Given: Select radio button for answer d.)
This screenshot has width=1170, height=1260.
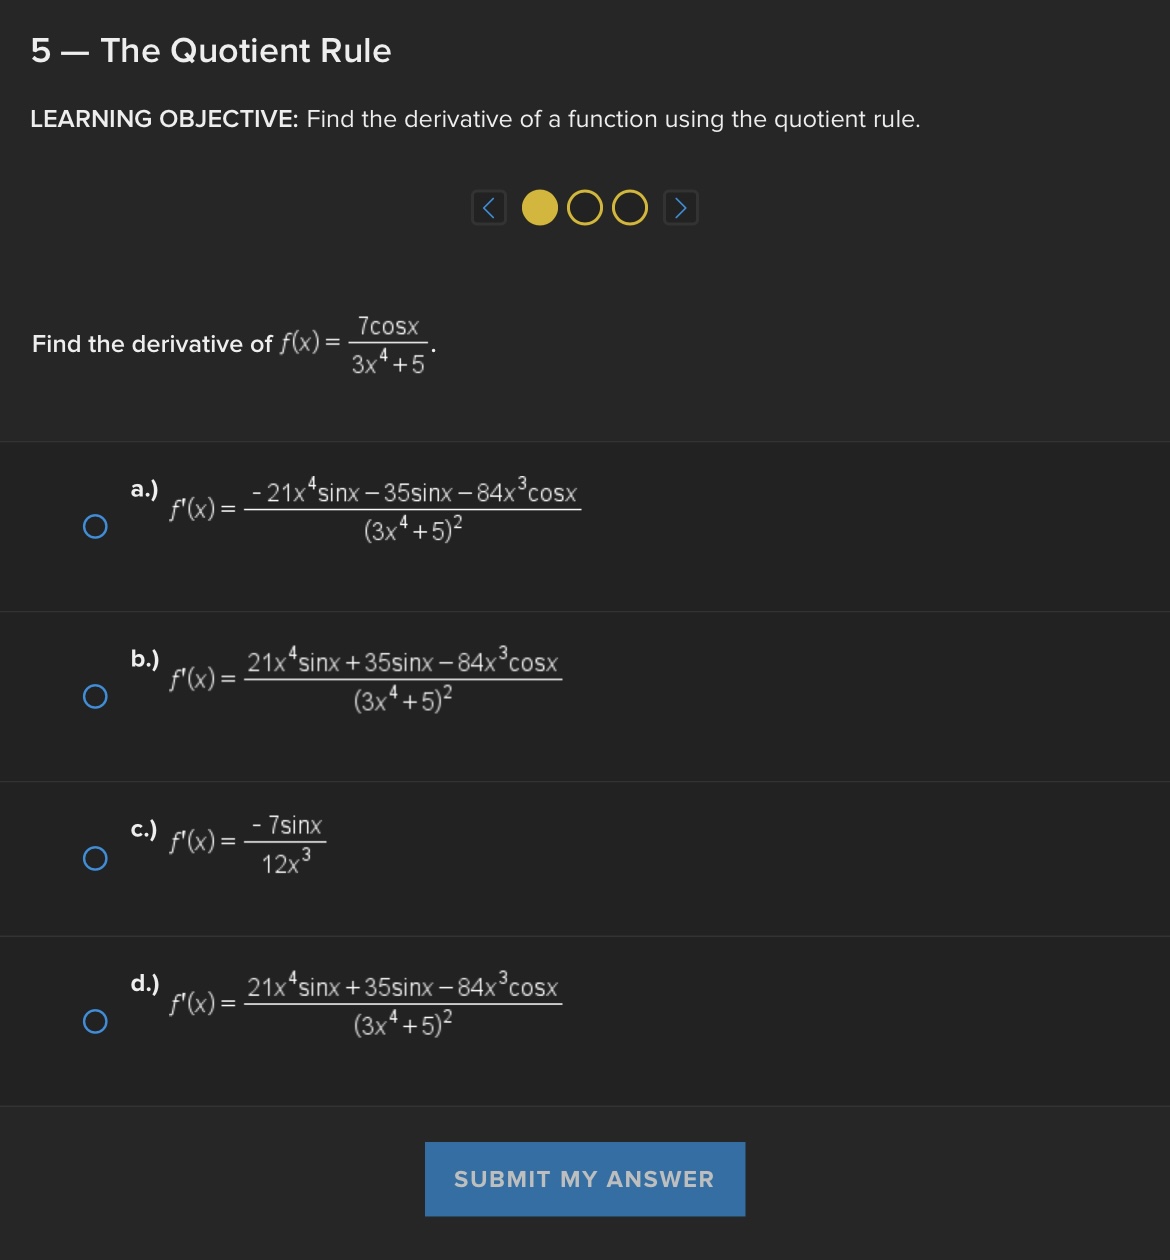Looking at the screenshot, I should 95,1021.
